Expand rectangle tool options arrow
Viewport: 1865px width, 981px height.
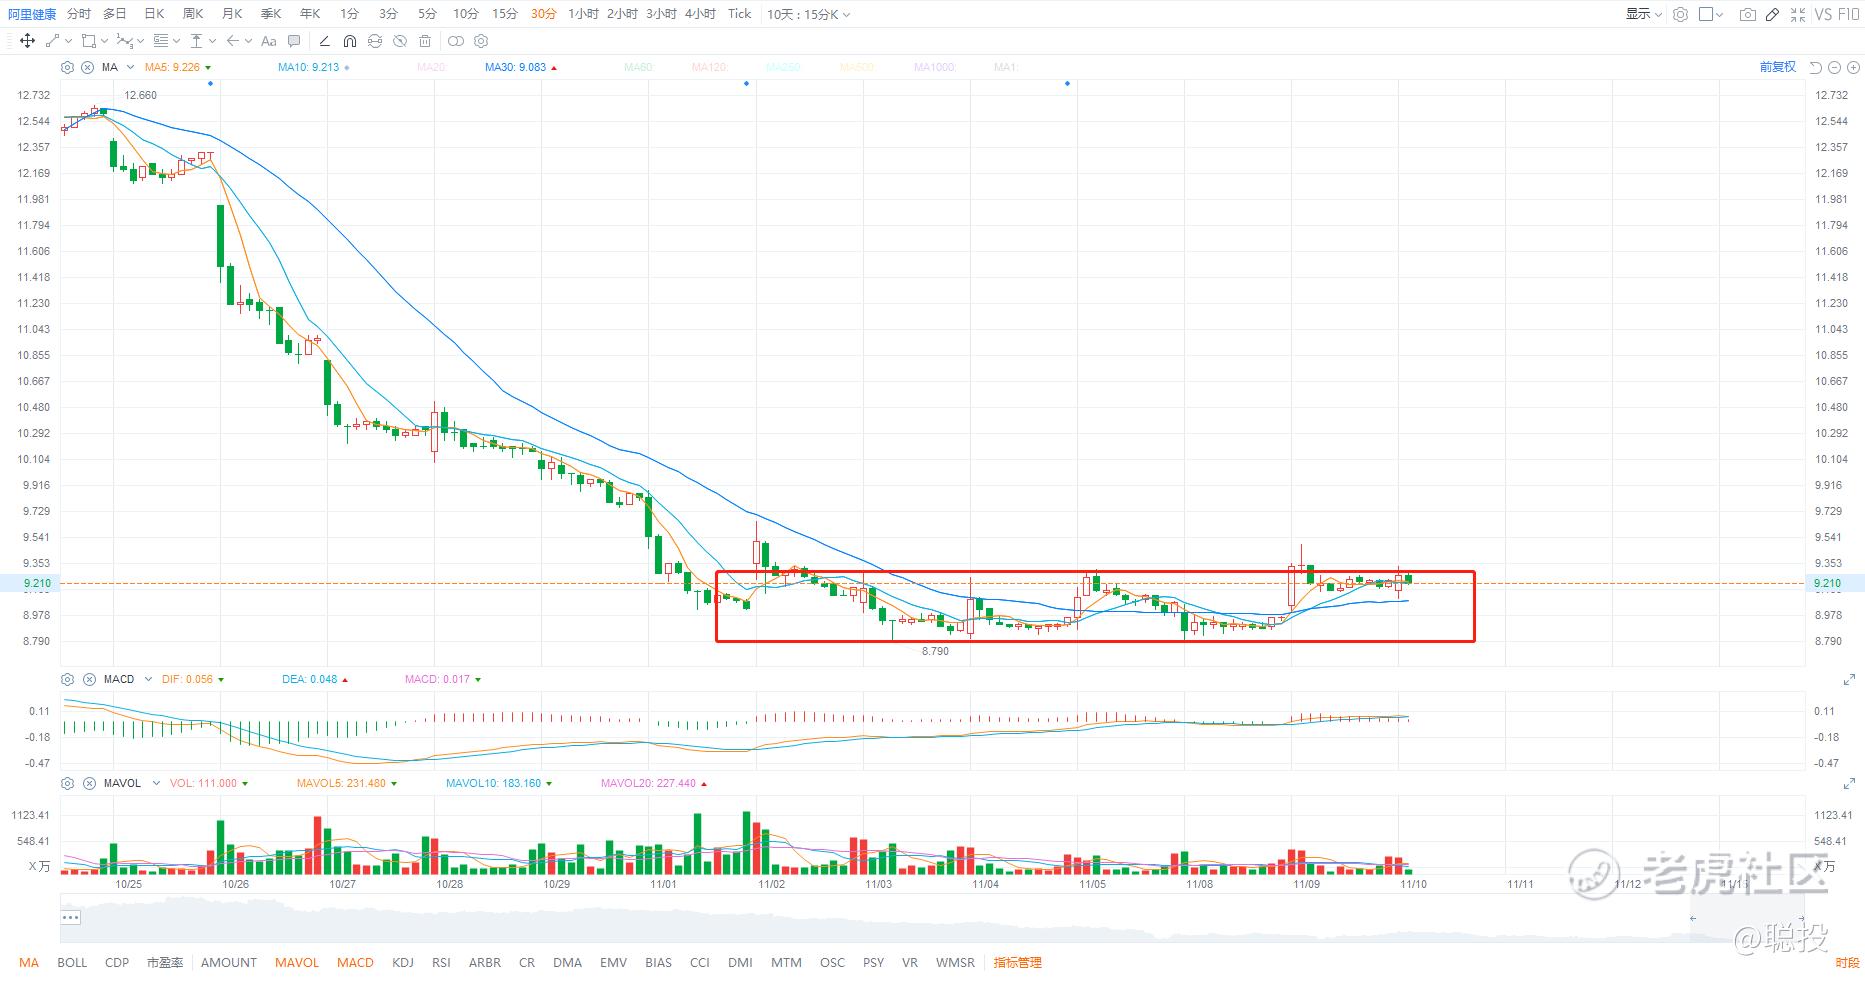coord(104,41)
